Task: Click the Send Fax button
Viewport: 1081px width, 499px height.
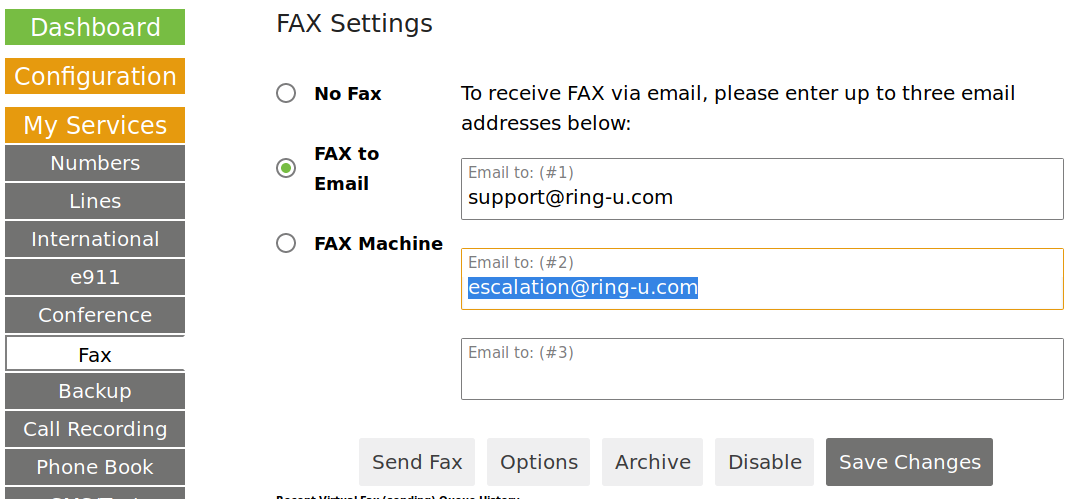Action: [417, 462]
